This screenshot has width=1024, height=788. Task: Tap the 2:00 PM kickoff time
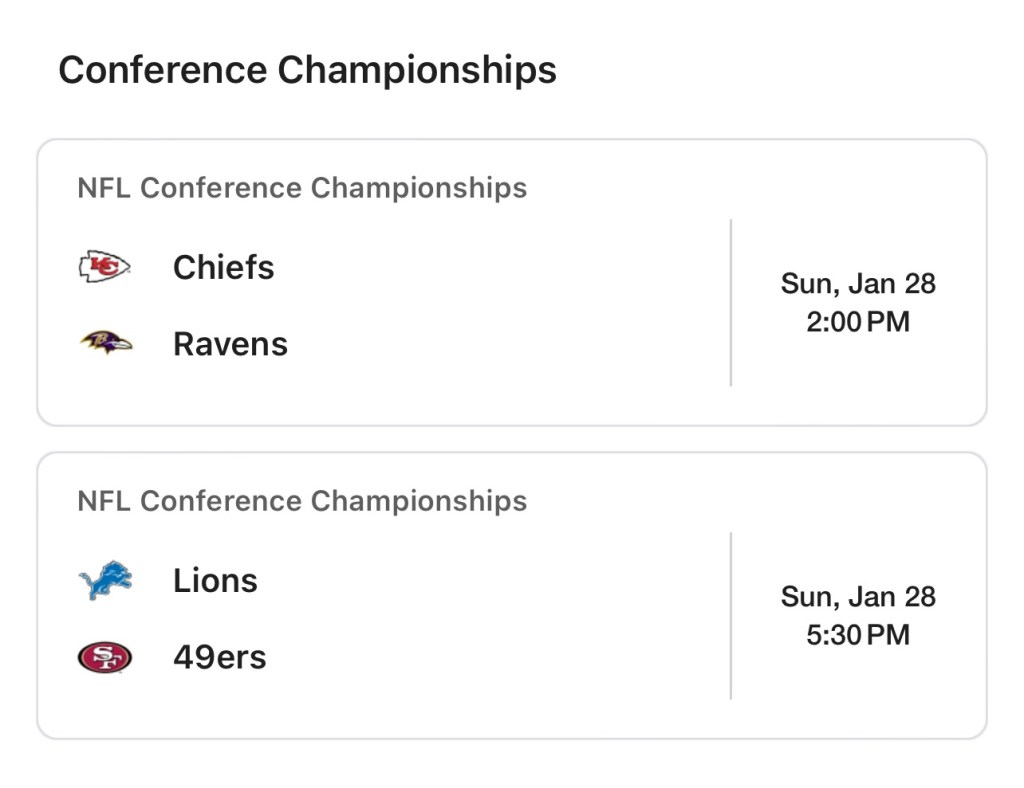(858, 322)
